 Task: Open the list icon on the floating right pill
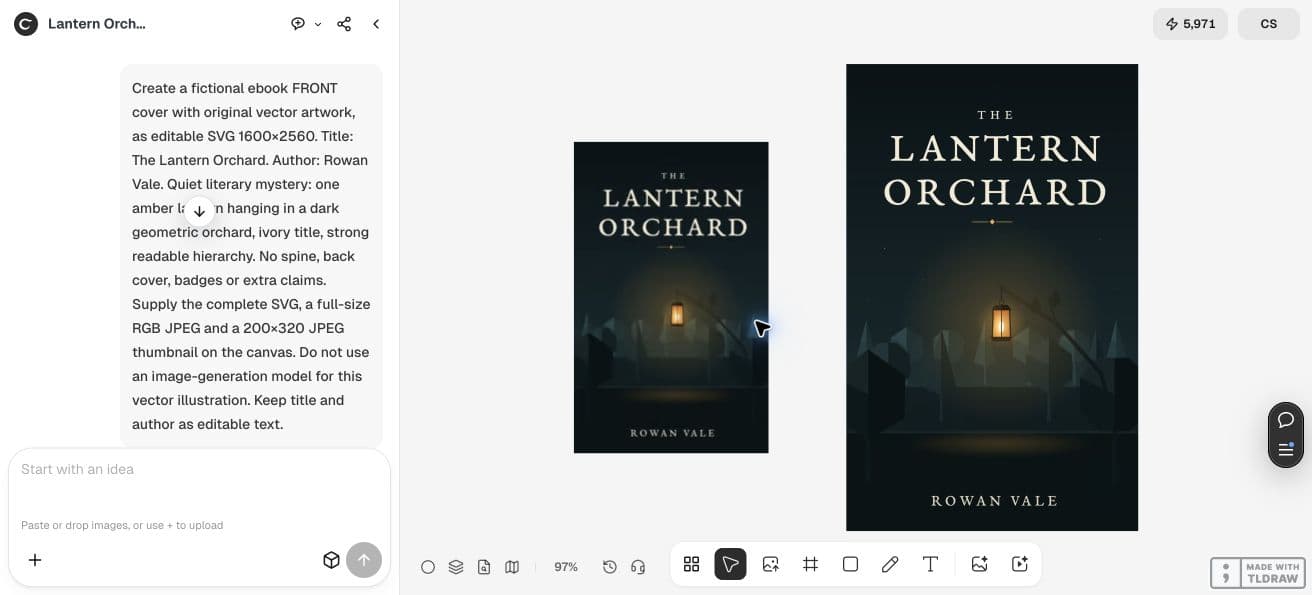(x=1286, y=450)
